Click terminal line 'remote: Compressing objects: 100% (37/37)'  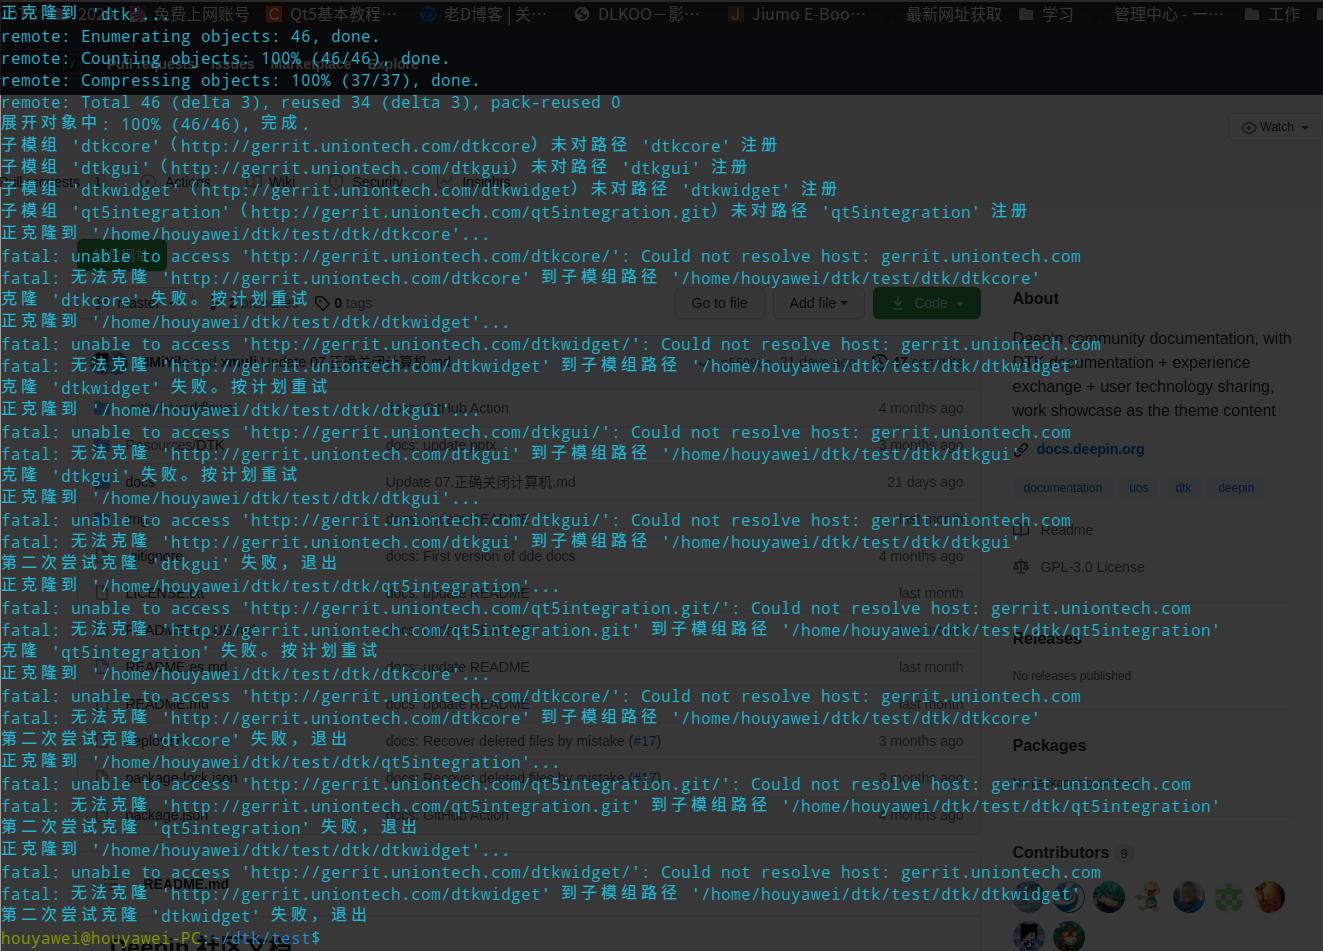(240, 80)
